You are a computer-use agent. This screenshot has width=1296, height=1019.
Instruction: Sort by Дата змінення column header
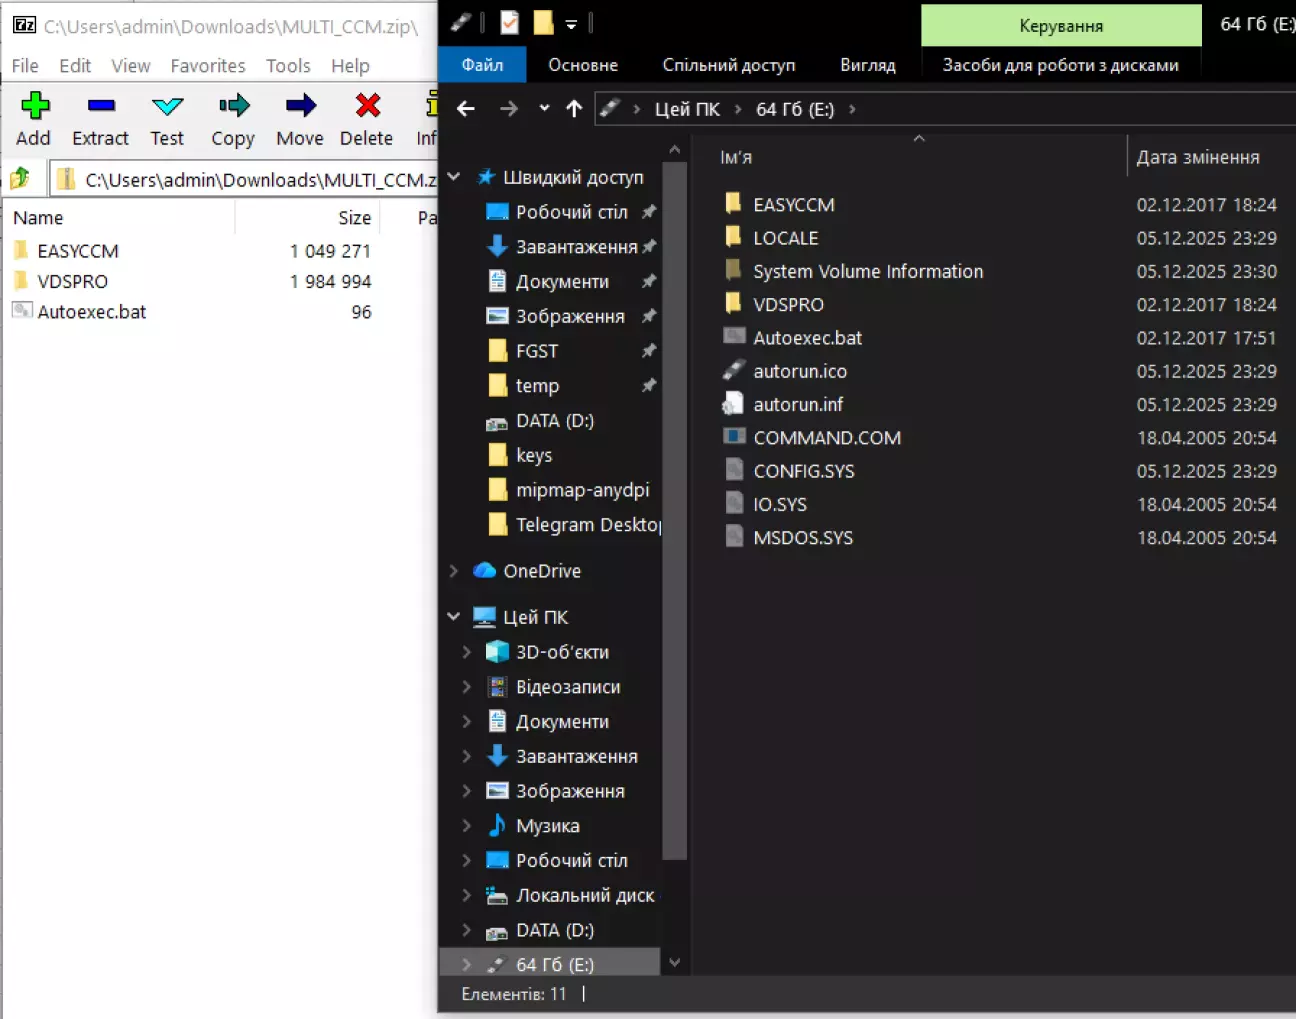tap(1197, 157)
